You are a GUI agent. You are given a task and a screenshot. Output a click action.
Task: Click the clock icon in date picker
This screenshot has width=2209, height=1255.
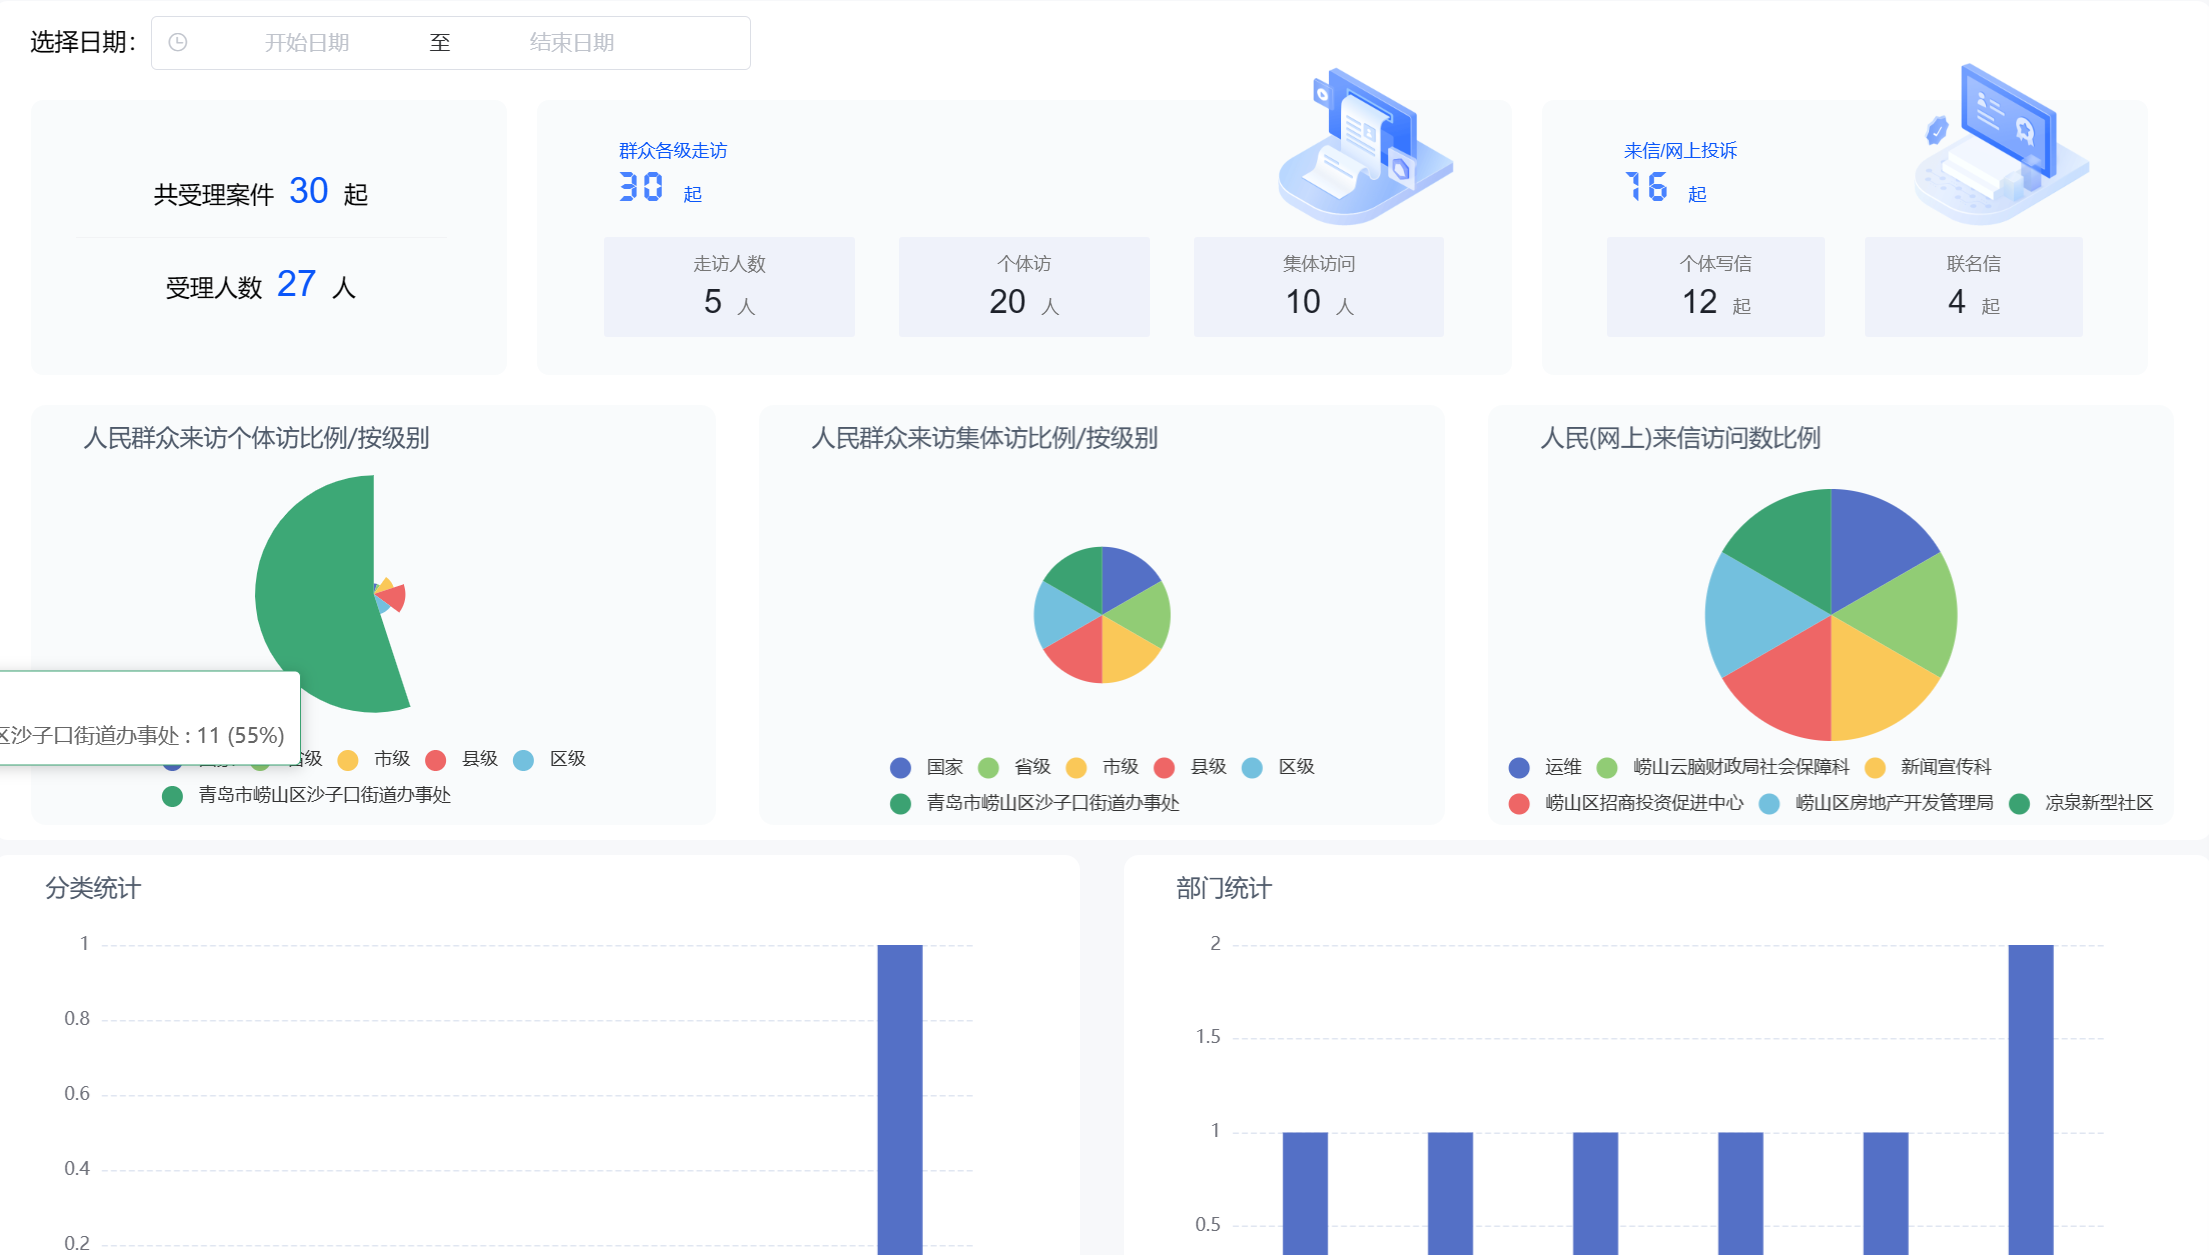pos(178,42)
